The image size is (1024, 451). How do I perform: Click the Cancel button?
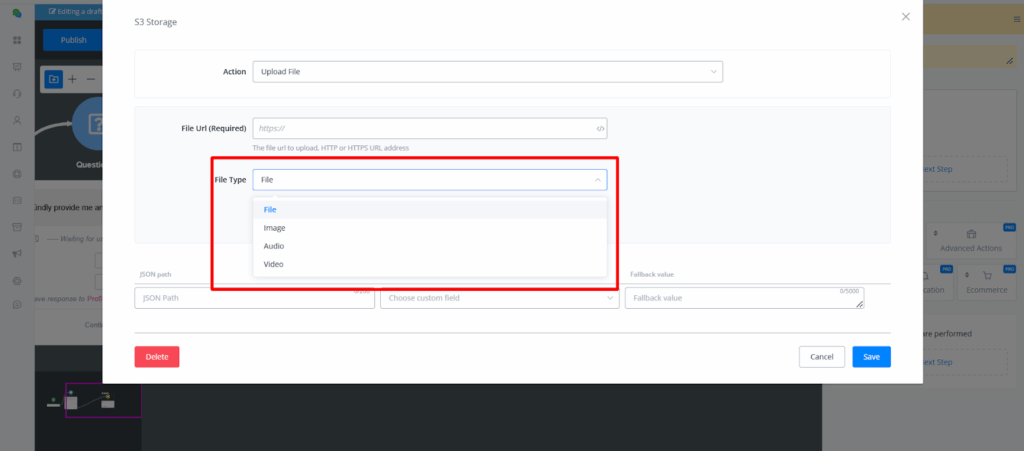(x=821, y=357)
